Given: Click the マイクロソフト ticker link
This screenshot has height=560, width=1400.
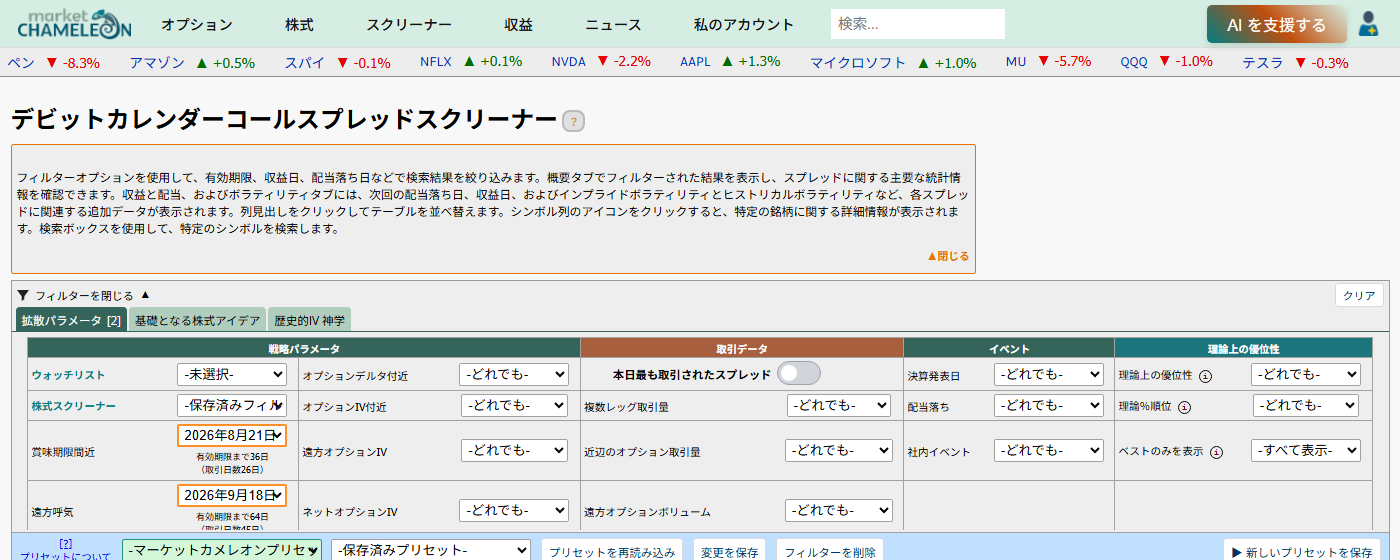Looking at the screenshot, I should click(858, 62).
